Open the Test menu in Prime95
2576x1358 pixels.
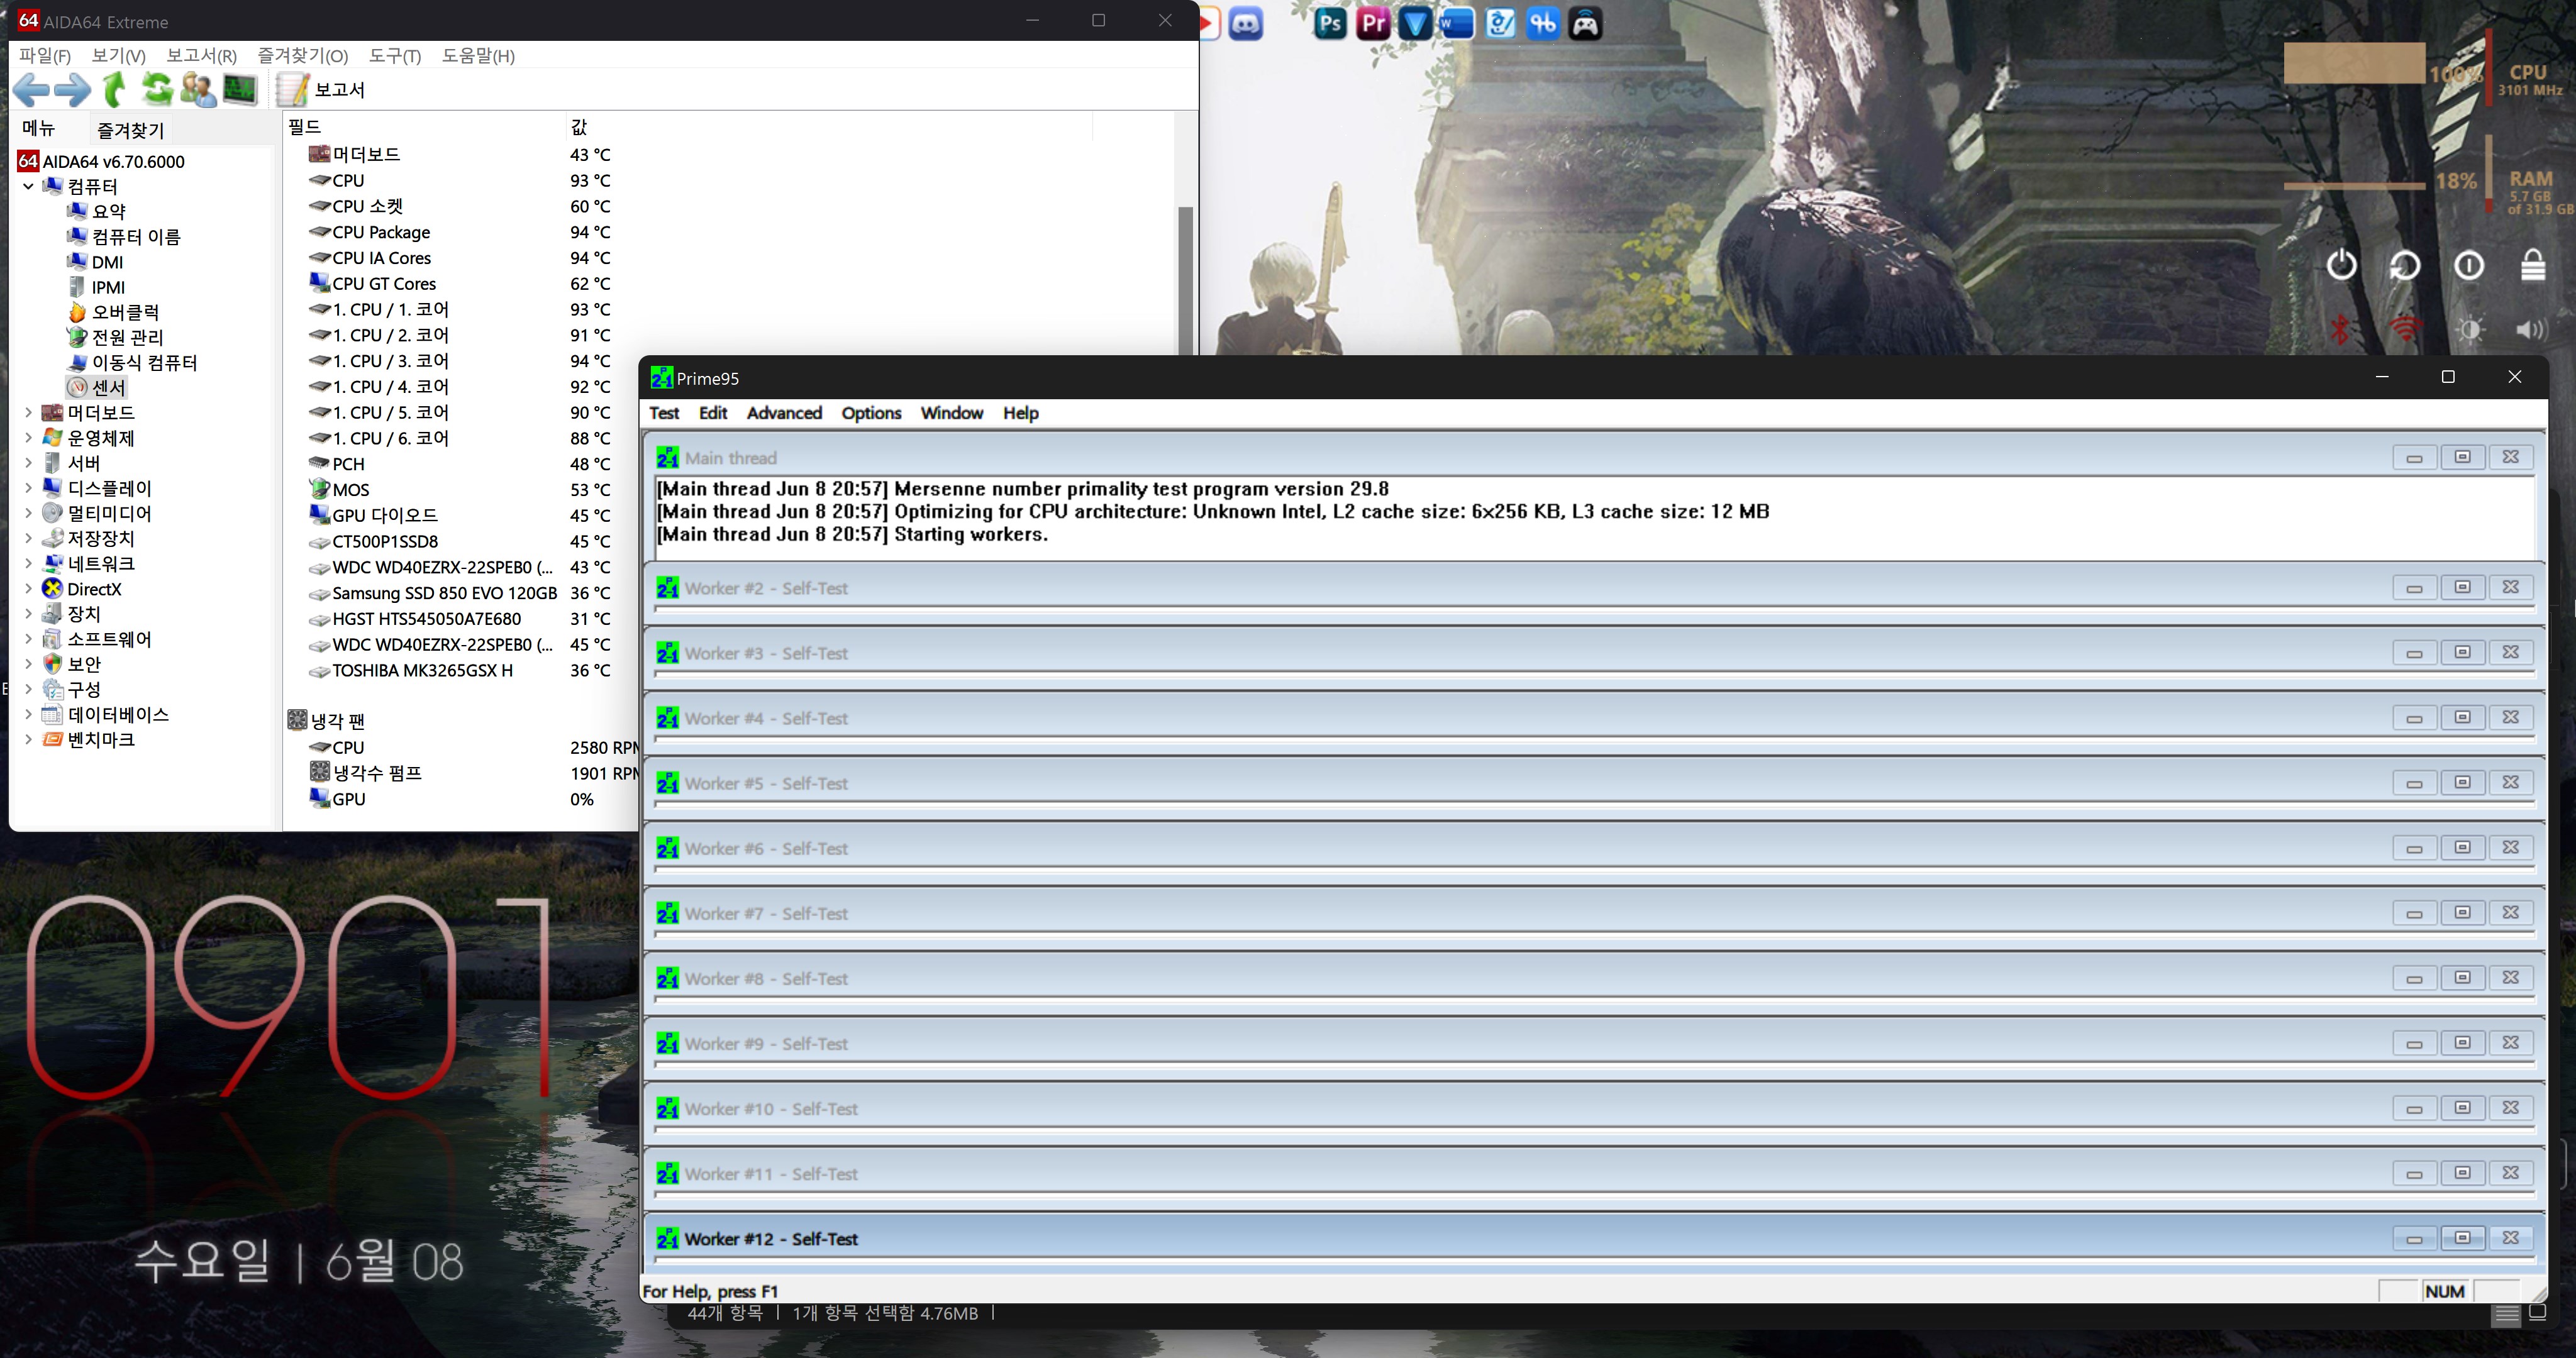664,413
